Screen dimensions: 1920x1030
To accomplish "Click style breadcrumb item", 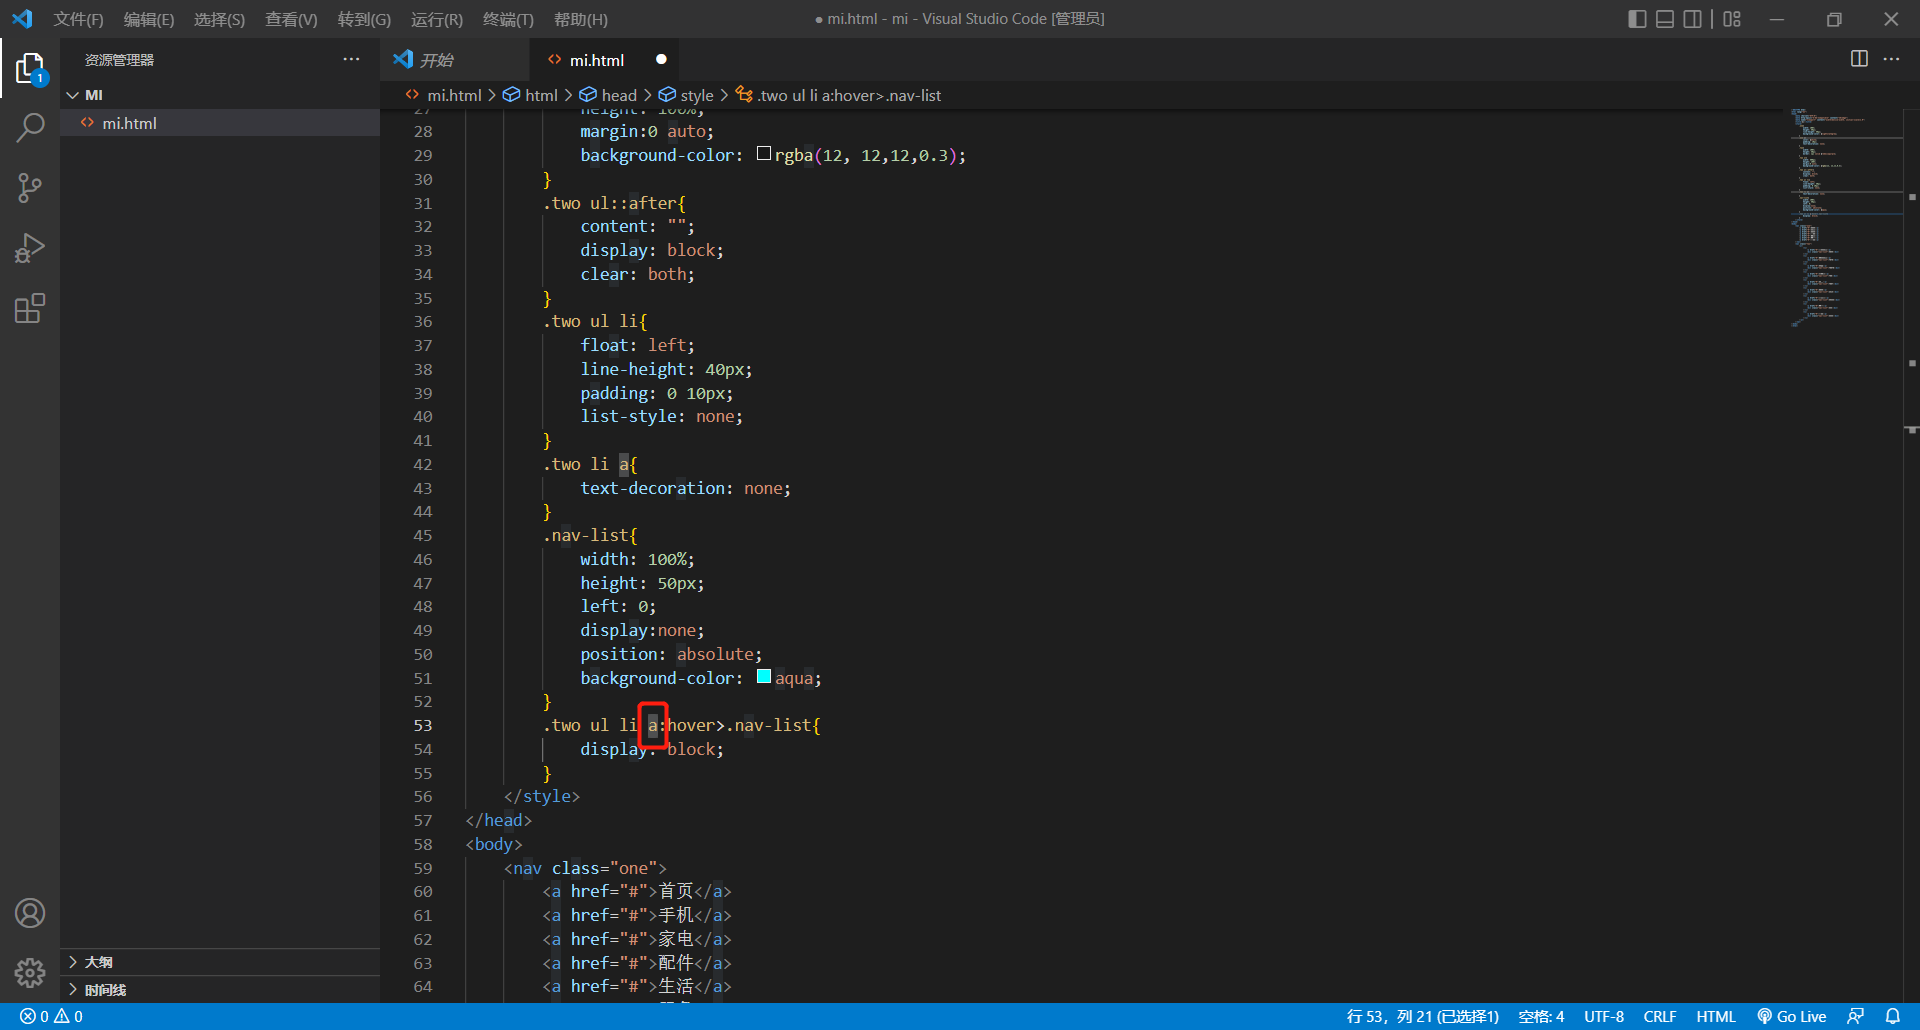I will pyautogui.click(x=686, y=95).
